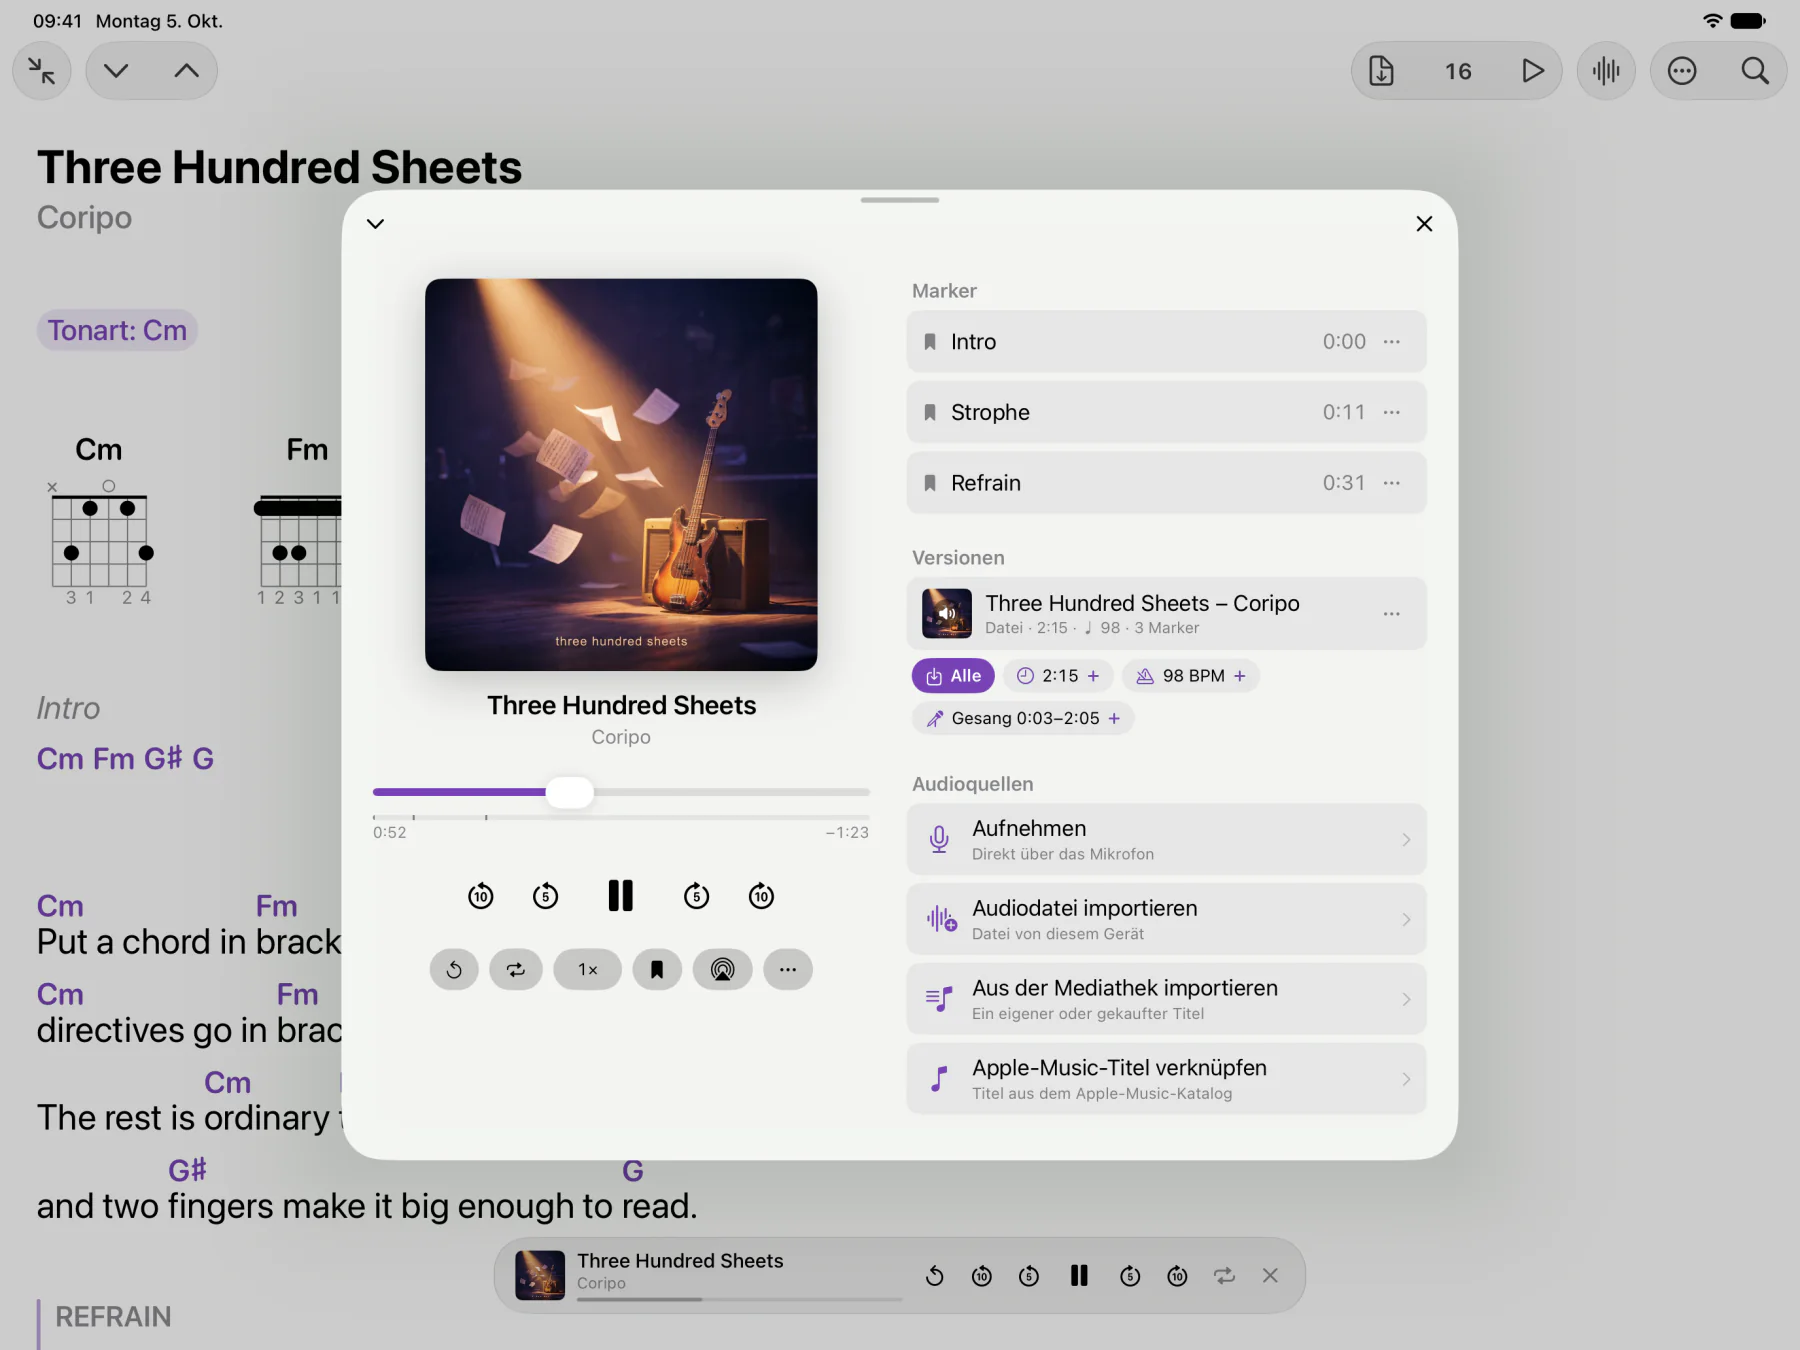Go to previous song with up chevron
The height and width of the screenshot is (1350, 1800).
[186, 71]
